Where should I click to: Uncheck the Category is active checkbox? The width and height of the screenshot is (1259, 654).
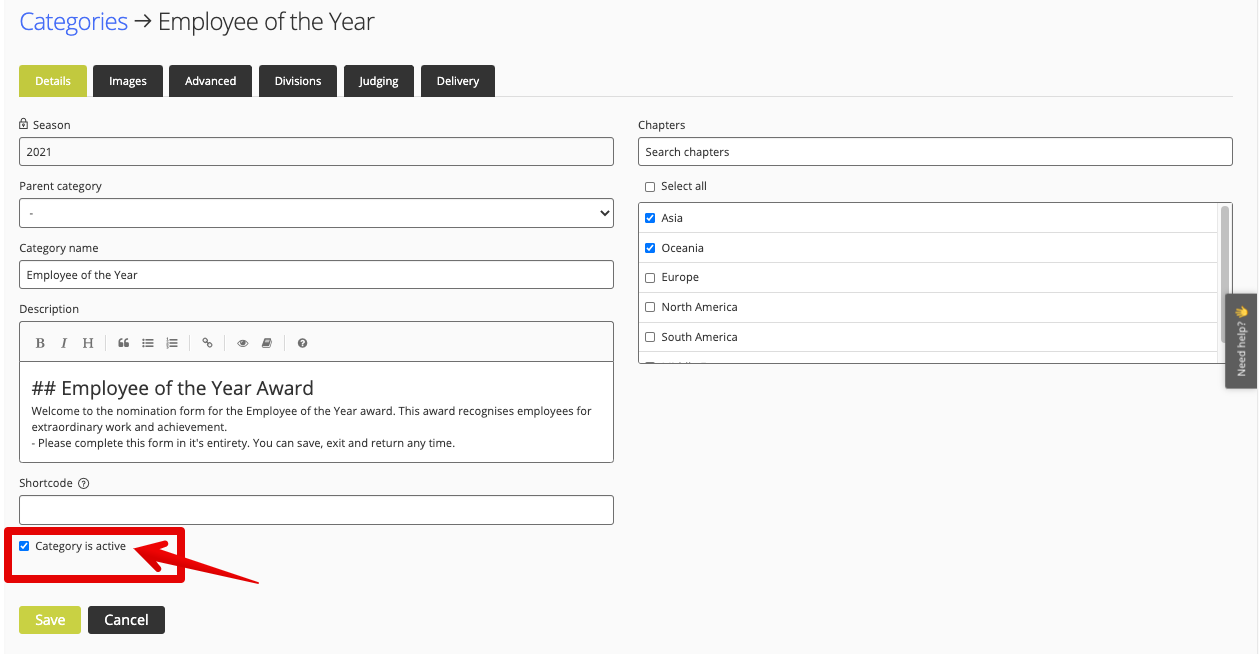click(24, 545)
